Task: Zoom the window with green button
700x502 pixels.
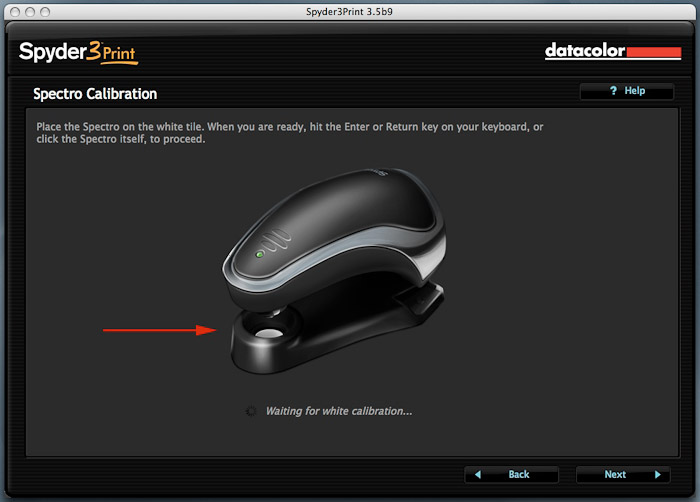Action: pyautogui.click(x=46, y=10)
